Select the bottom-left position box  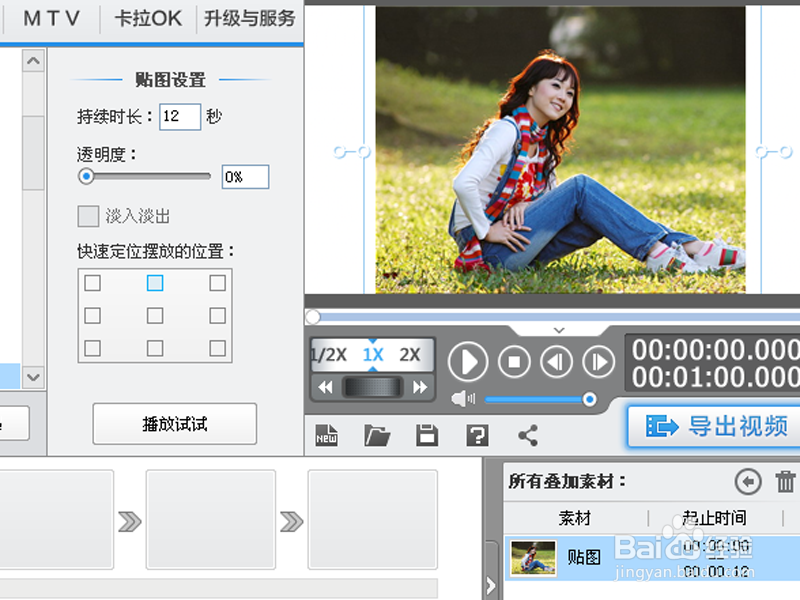[x=92, y=348]
